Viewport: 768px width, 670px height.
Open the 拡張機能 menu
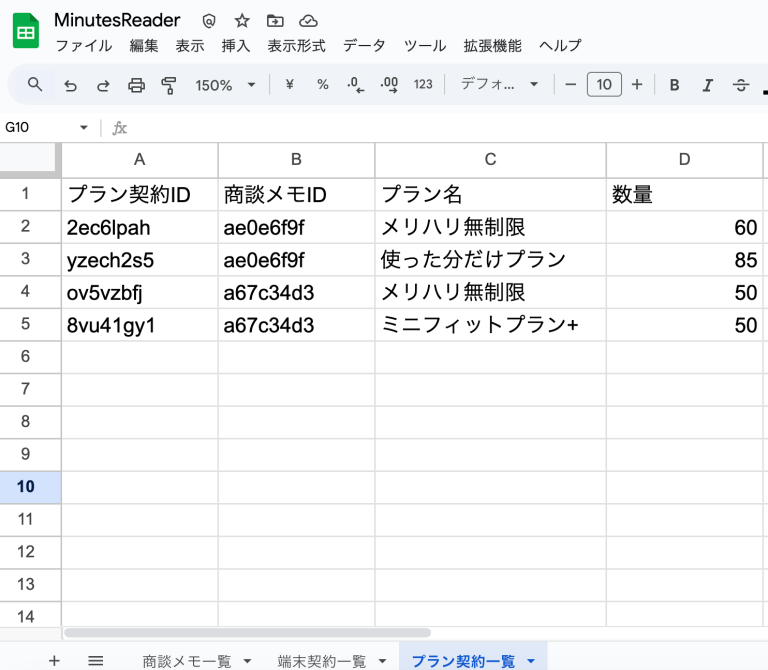point(493,46)
